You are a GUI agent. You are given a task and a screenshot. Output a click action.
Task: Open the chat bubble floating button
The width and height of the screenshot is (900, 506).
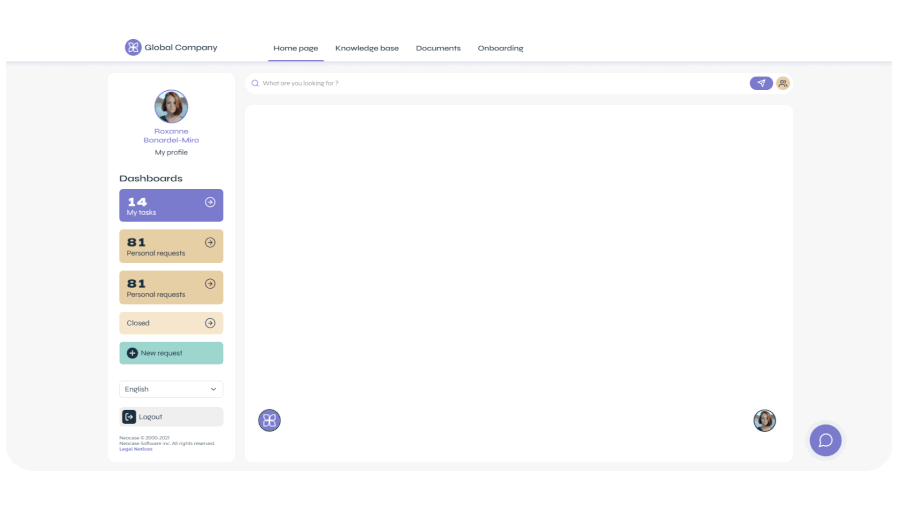click(825, 440)
